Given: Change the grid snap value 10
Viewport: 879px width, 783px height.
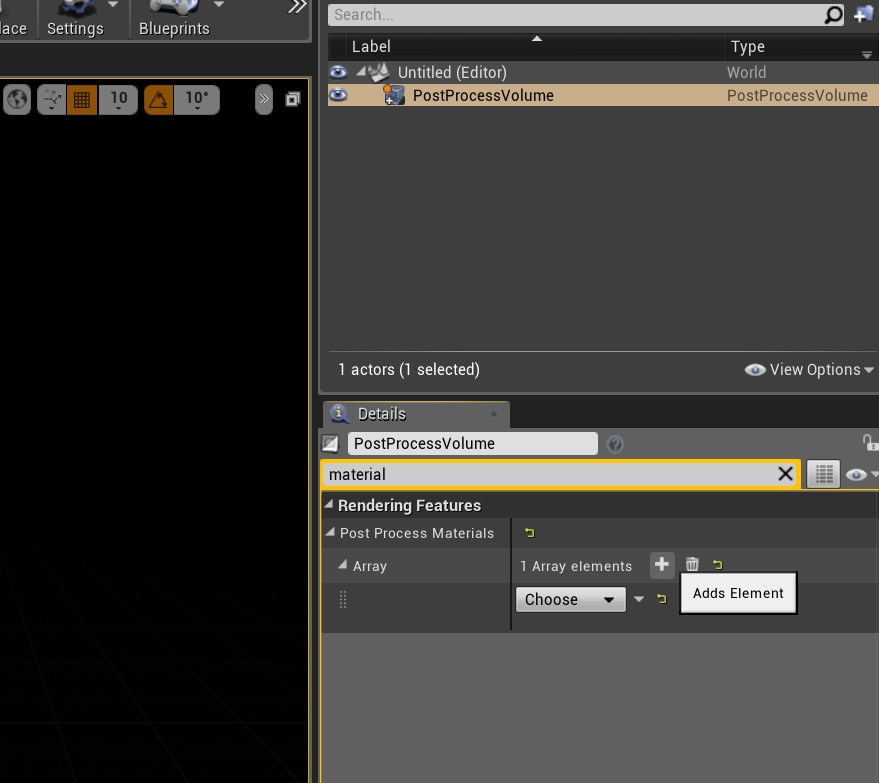Looking at the screenshot, I should [118, 100].
